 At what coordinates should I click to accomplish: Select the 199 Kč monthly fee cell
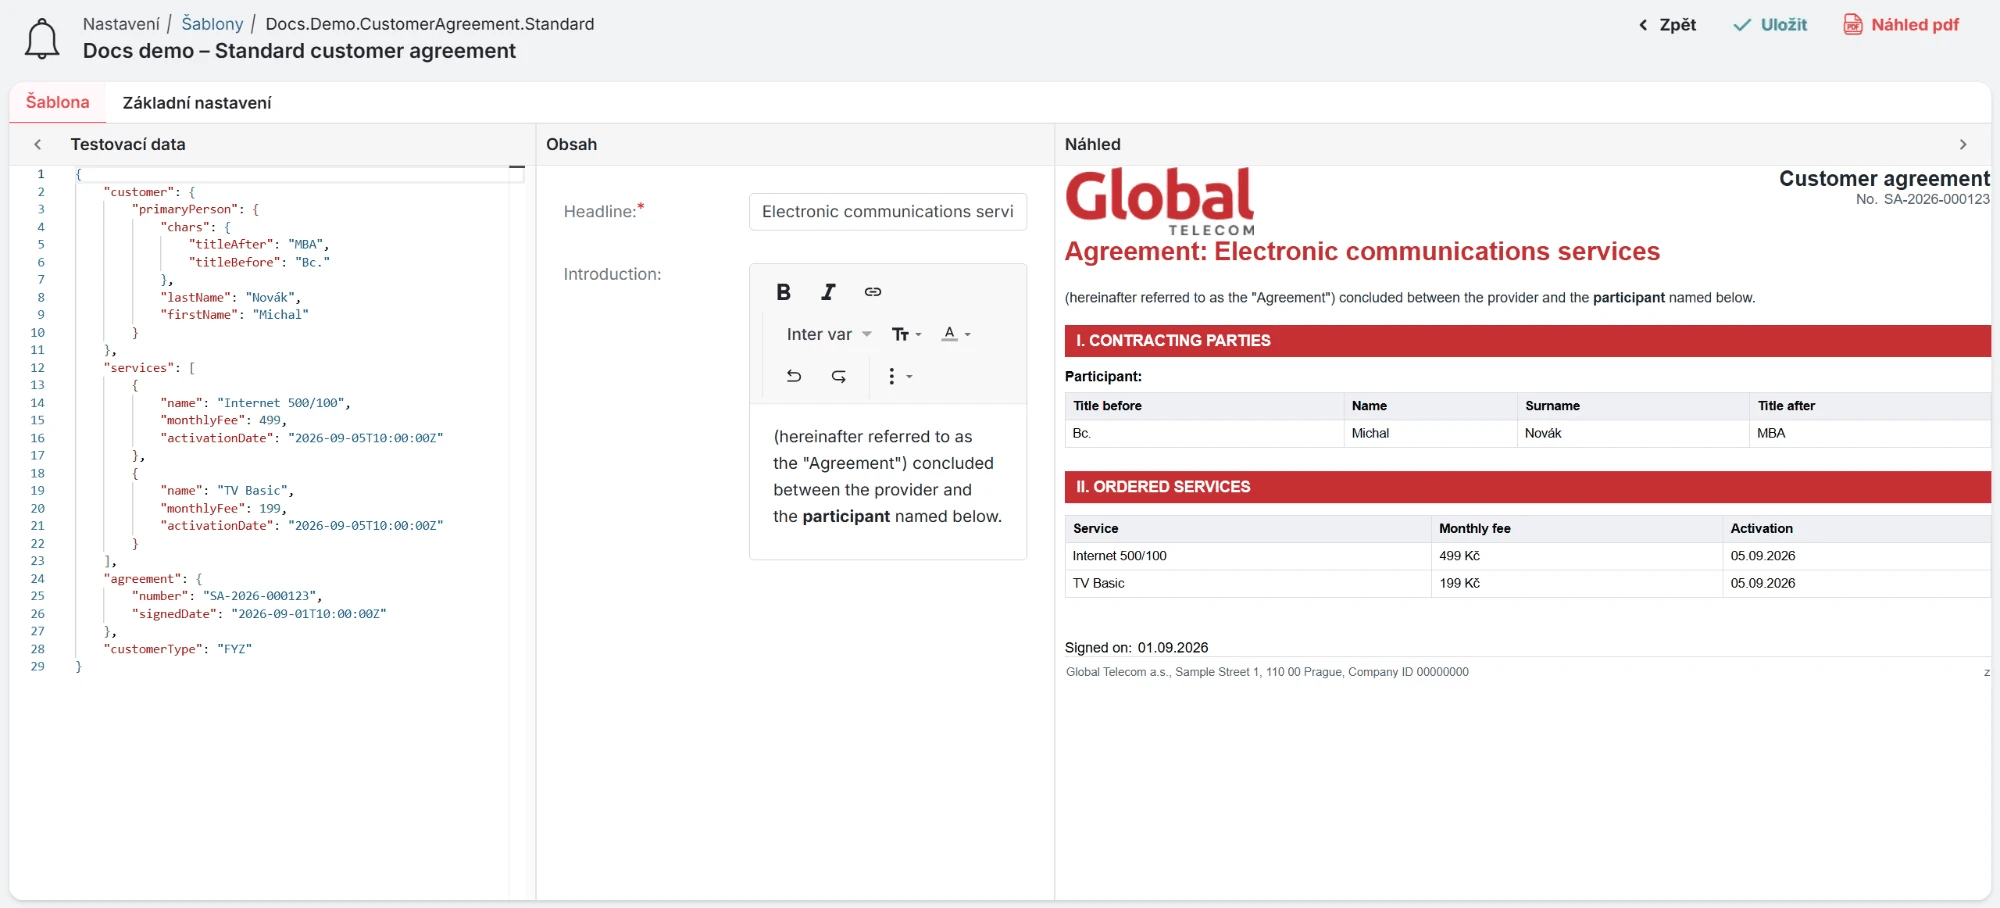1577,583
